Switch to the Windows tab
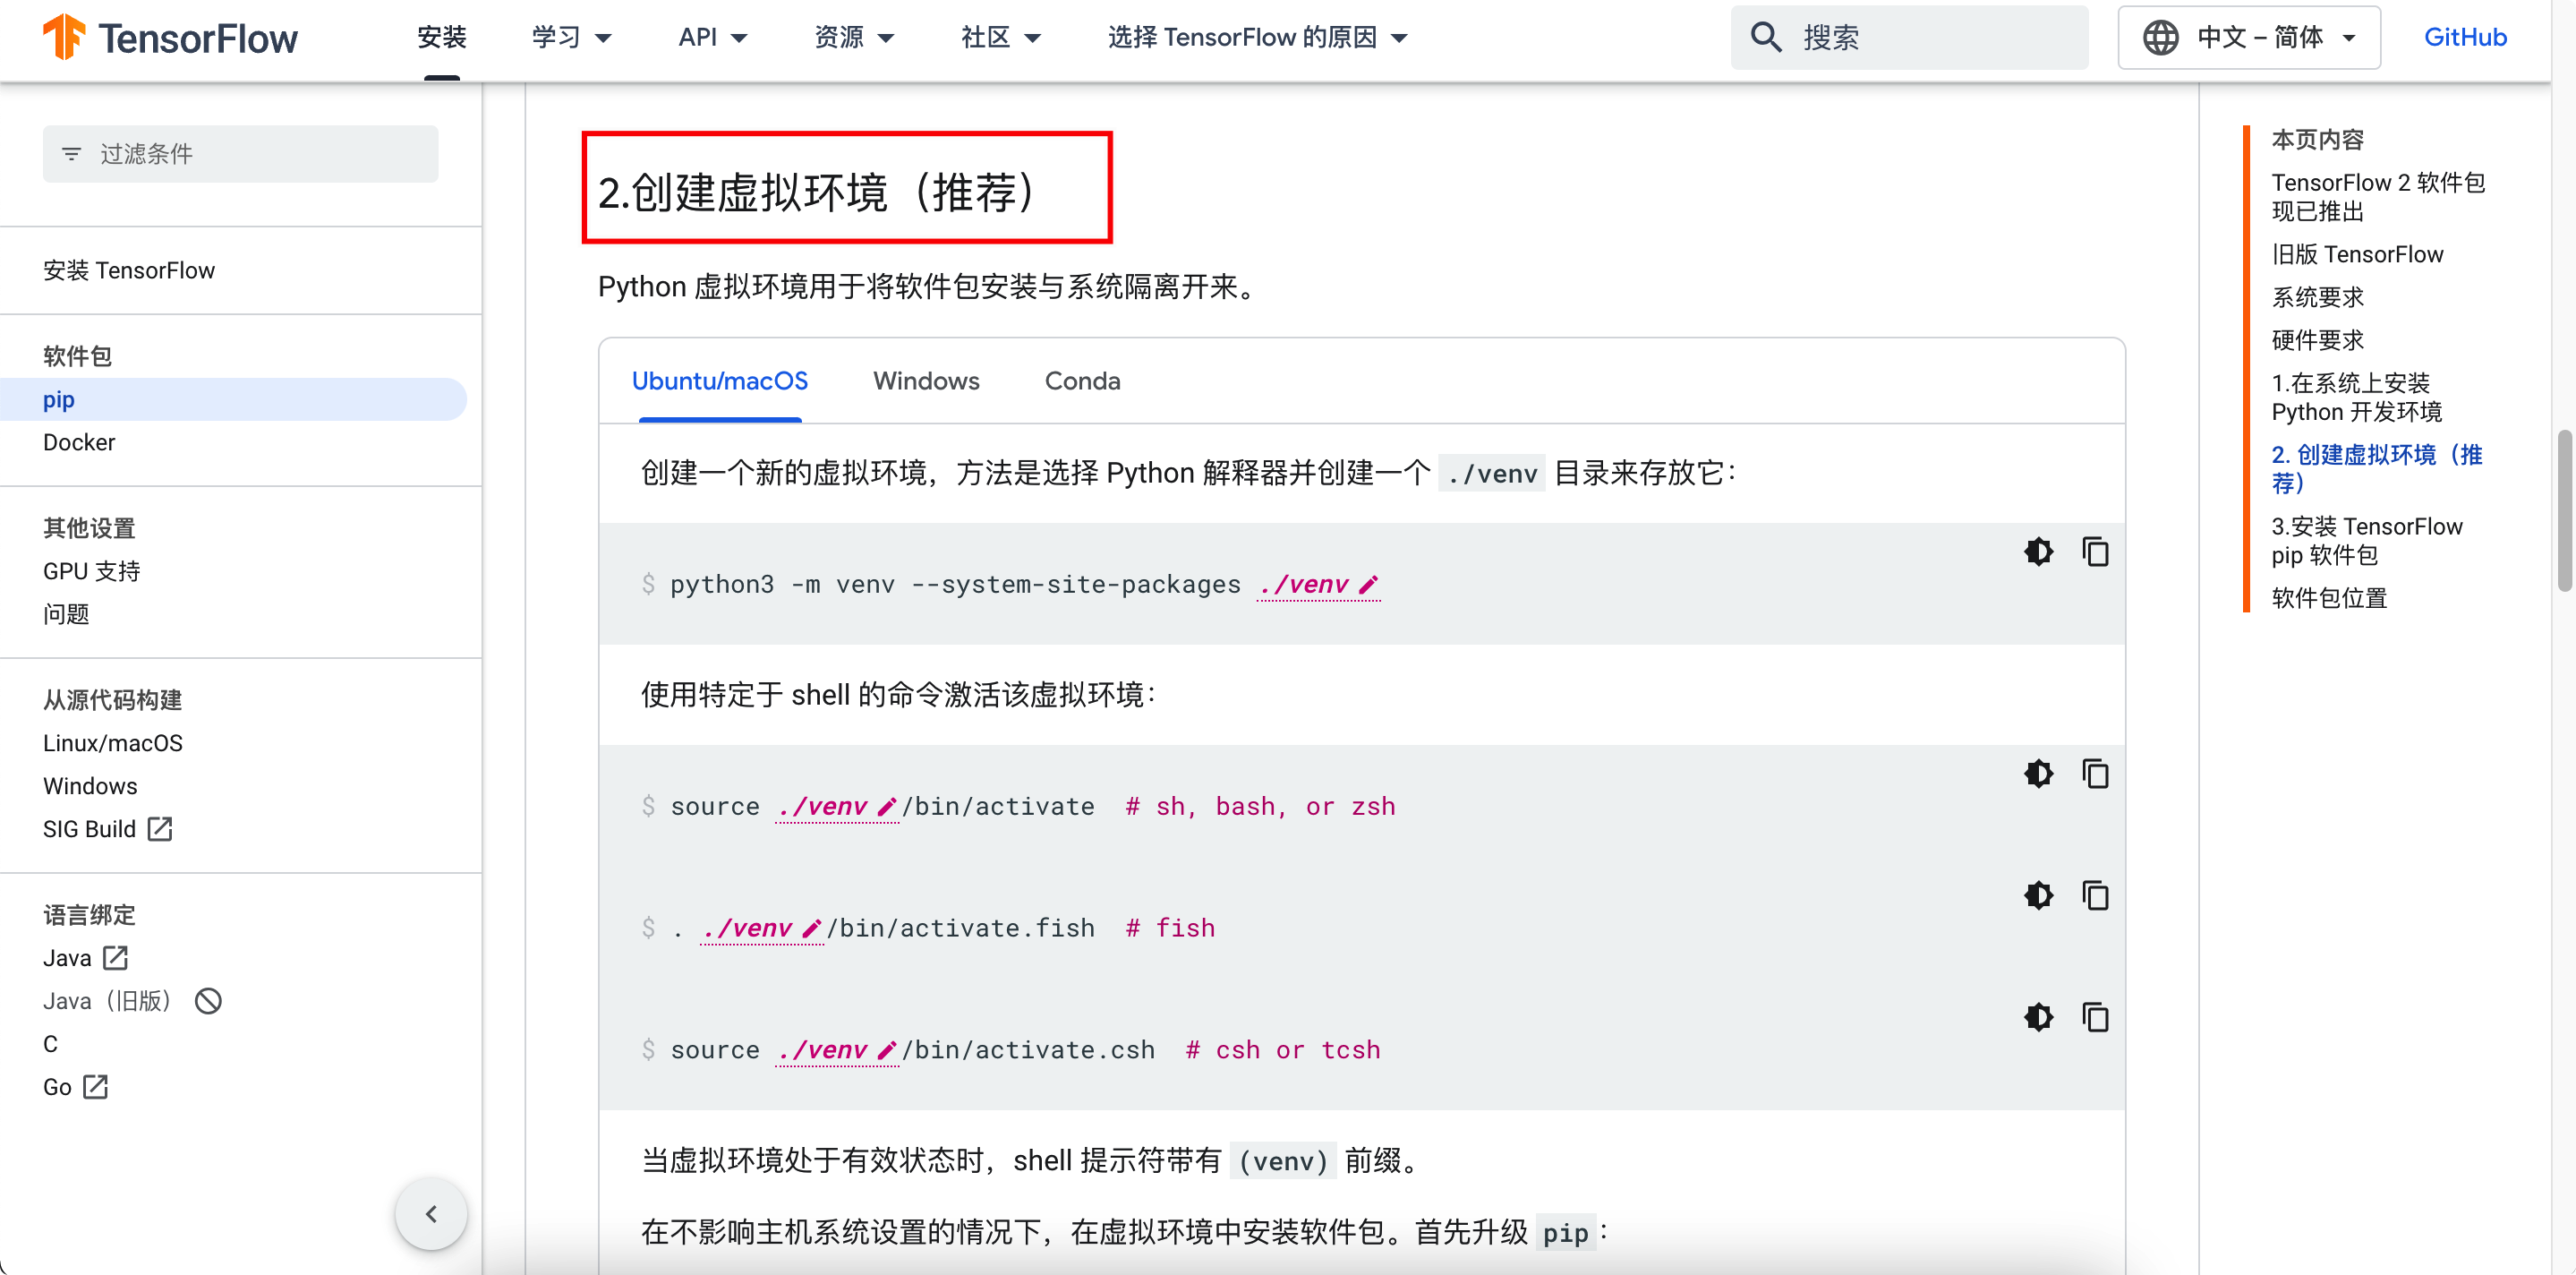Image resolution: width=2576 pixels, height=1275 pixels. coord(926,381)
